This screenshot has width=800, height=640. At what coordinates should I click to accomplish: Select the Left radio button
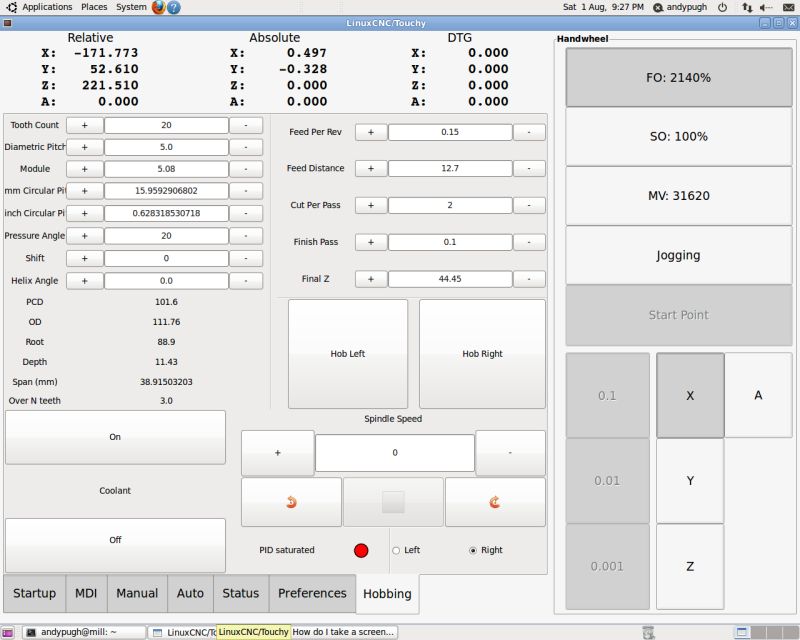(397, 550)
